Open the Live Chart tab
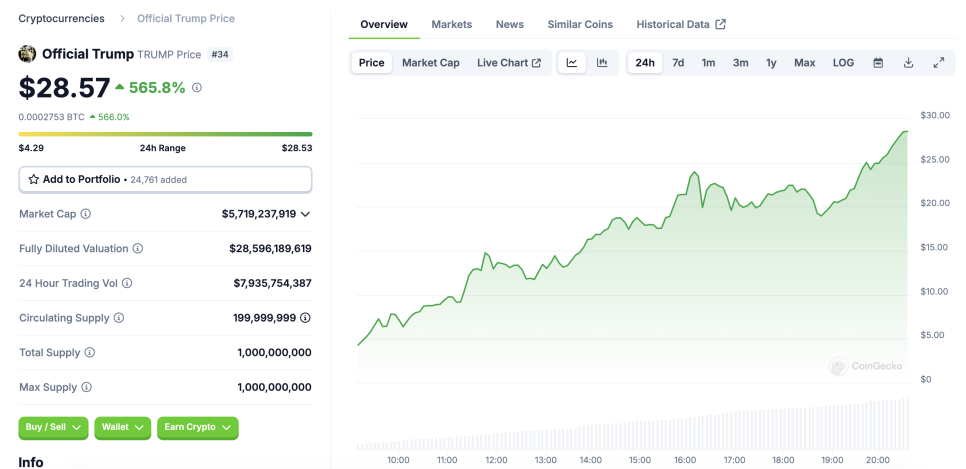966x469 pixels. [509, 63]
